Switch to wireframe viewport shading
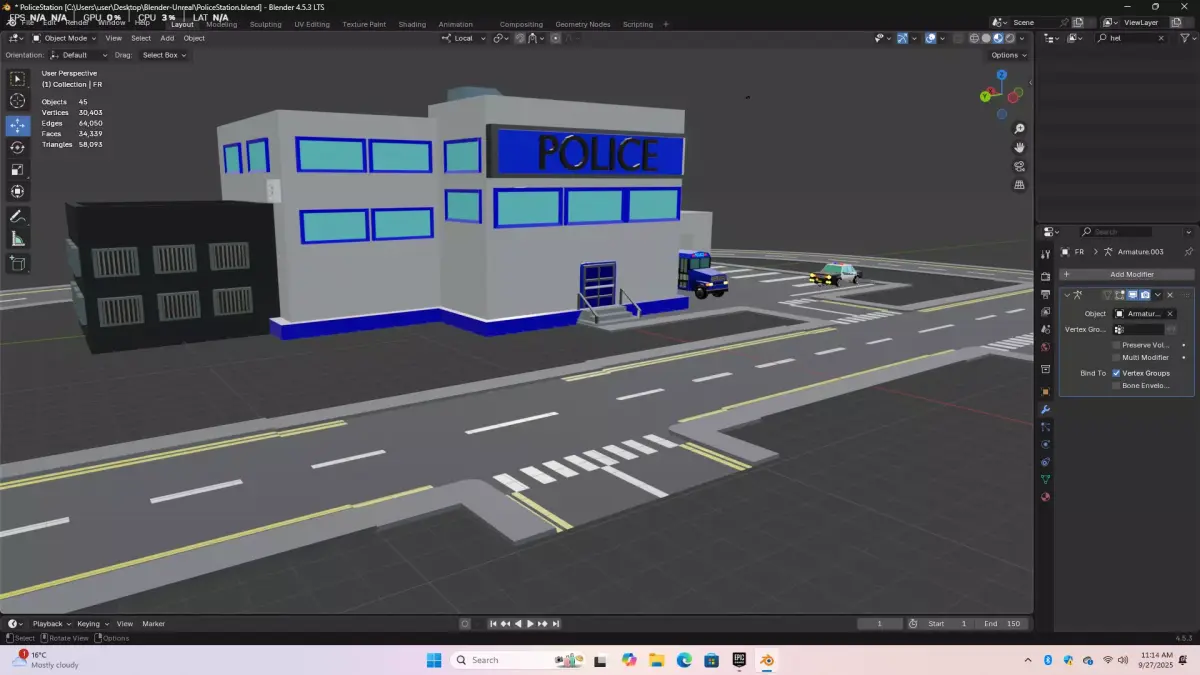The image size is (1200, 675). 974,38
